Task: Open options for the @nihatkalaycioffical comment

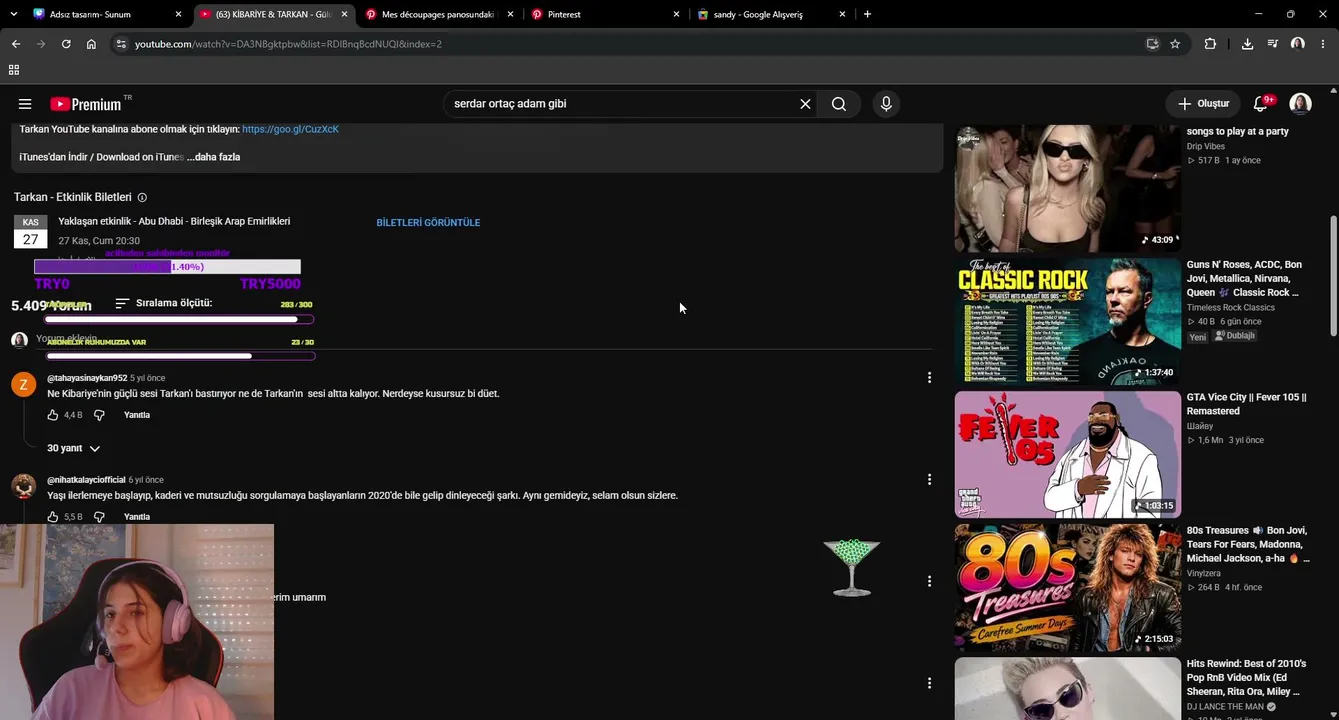Action: (929, 480)
